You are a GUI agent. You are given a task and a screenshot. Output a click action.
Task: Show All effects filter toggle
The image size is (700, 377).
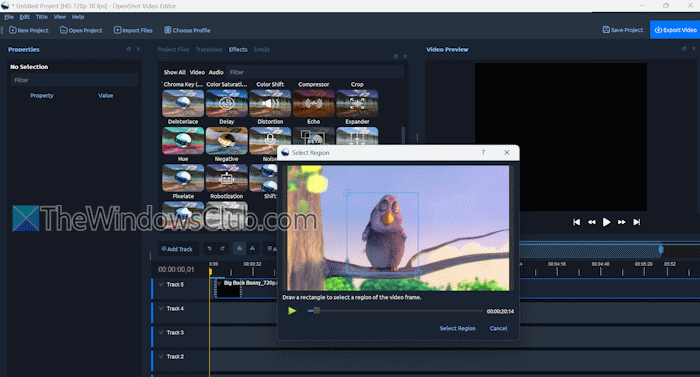(174, 72)
